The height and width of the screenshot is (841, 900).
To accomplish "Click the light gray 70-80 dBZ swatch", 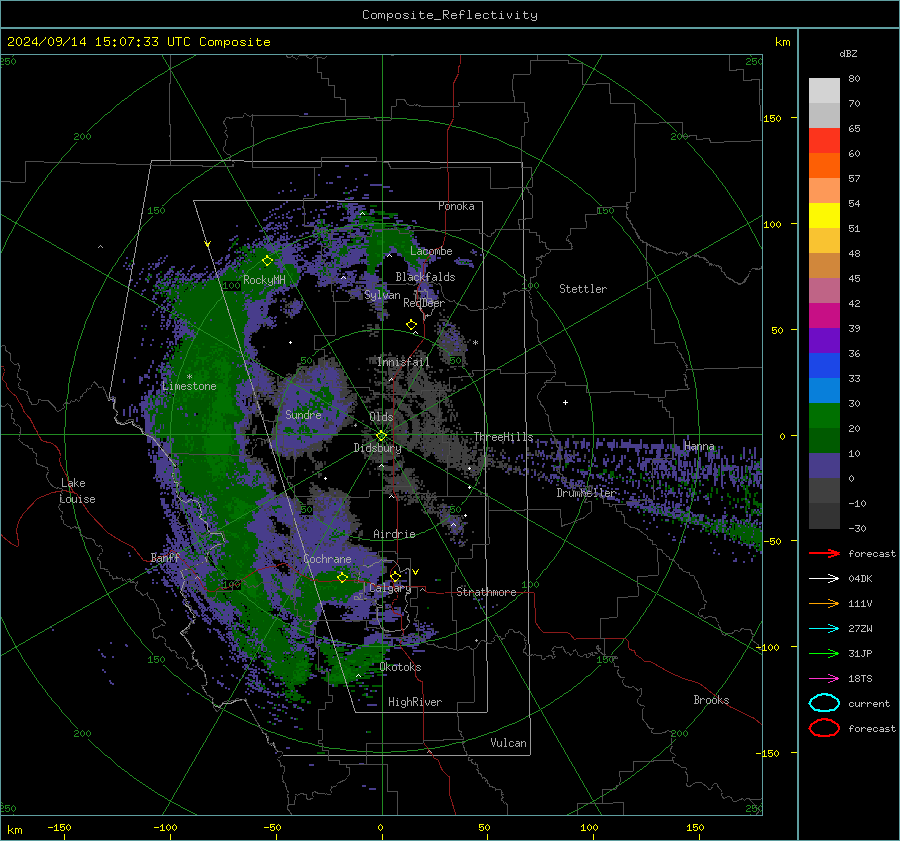I will [x=824, y=91].
